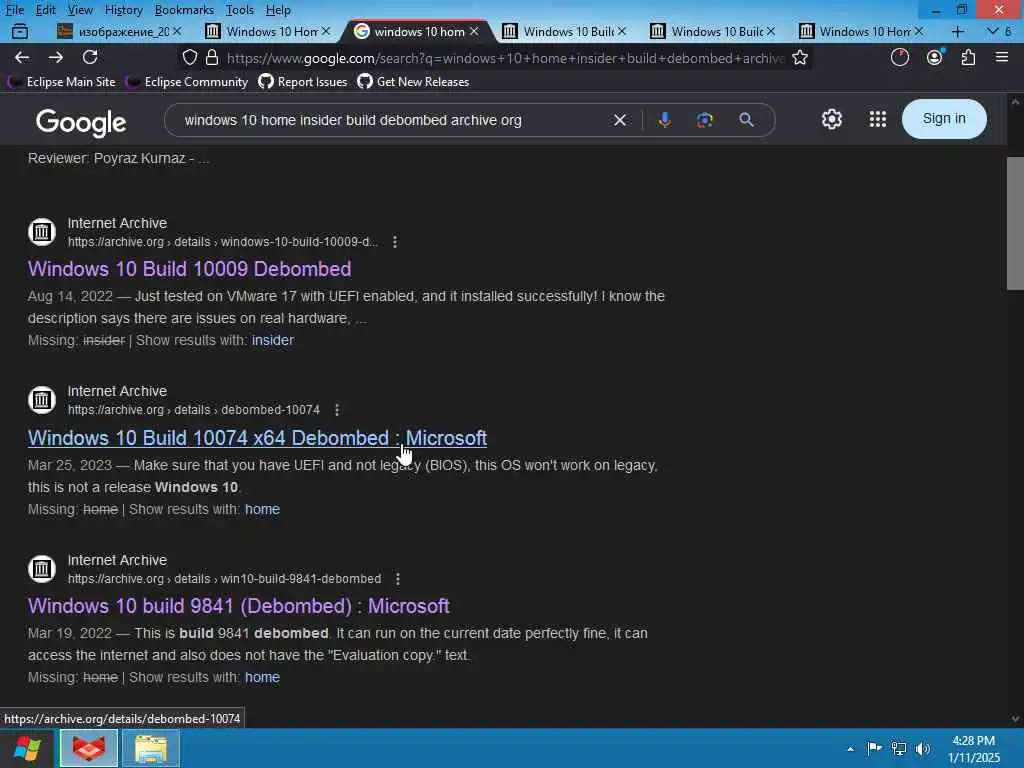Open the Extensions puzzle-piece menu
Viewport: 1024px width, 768px height.
[968, 57]
